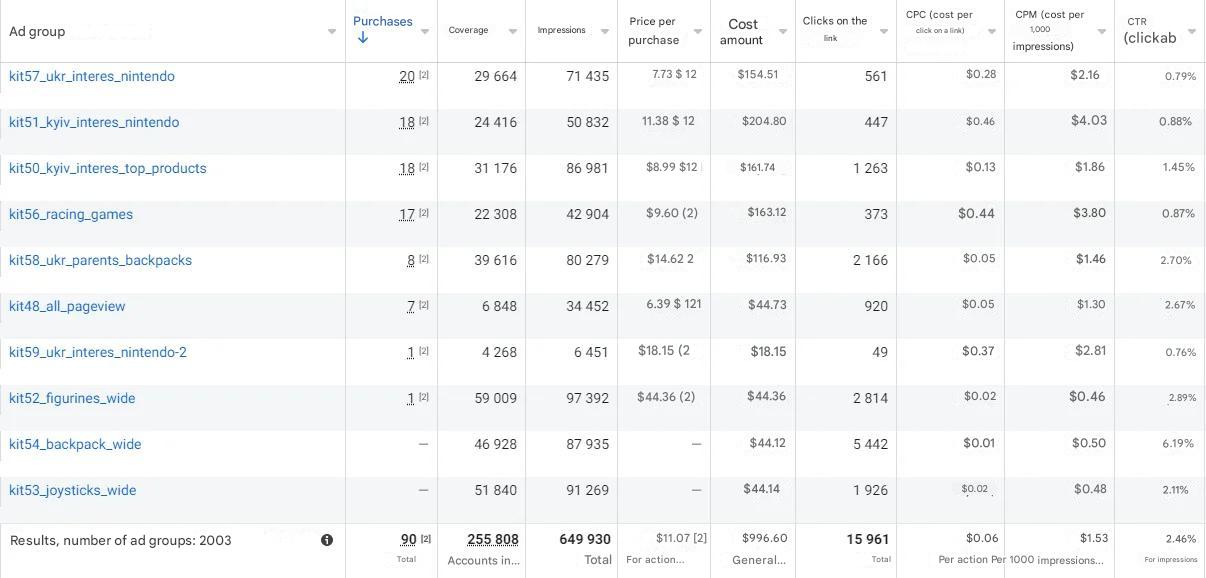Open the Cost amount column dropdown
Viewport: 1206px width, 578px height.
(783, 32)
